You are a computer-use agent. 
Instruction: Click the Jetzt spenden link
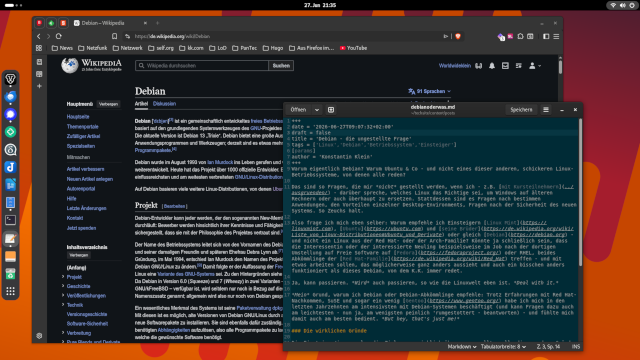pos(81,228)
